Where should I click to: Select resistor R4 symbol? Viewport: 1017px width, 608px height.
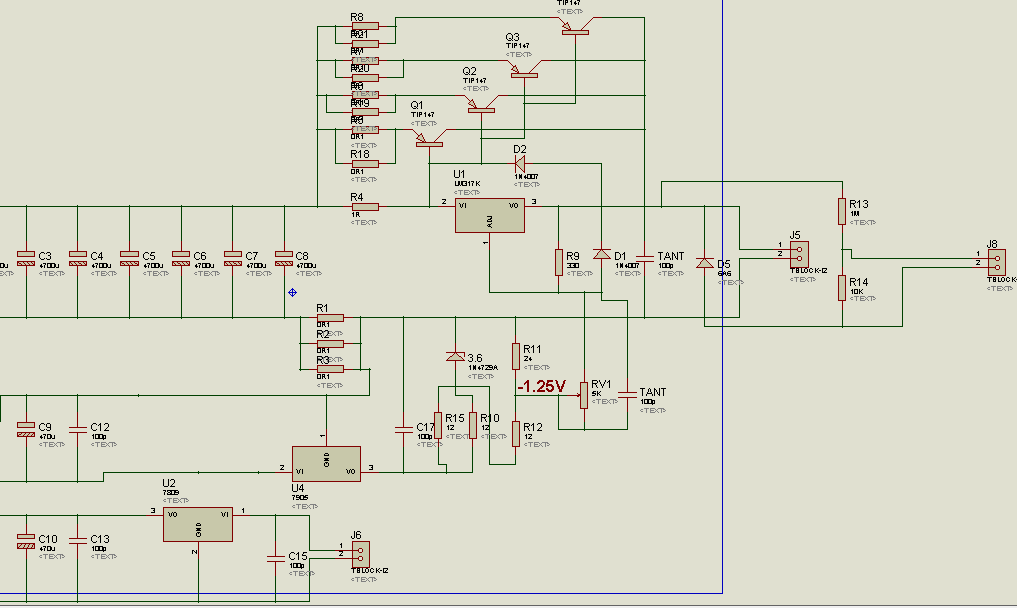tap(365, 207)
